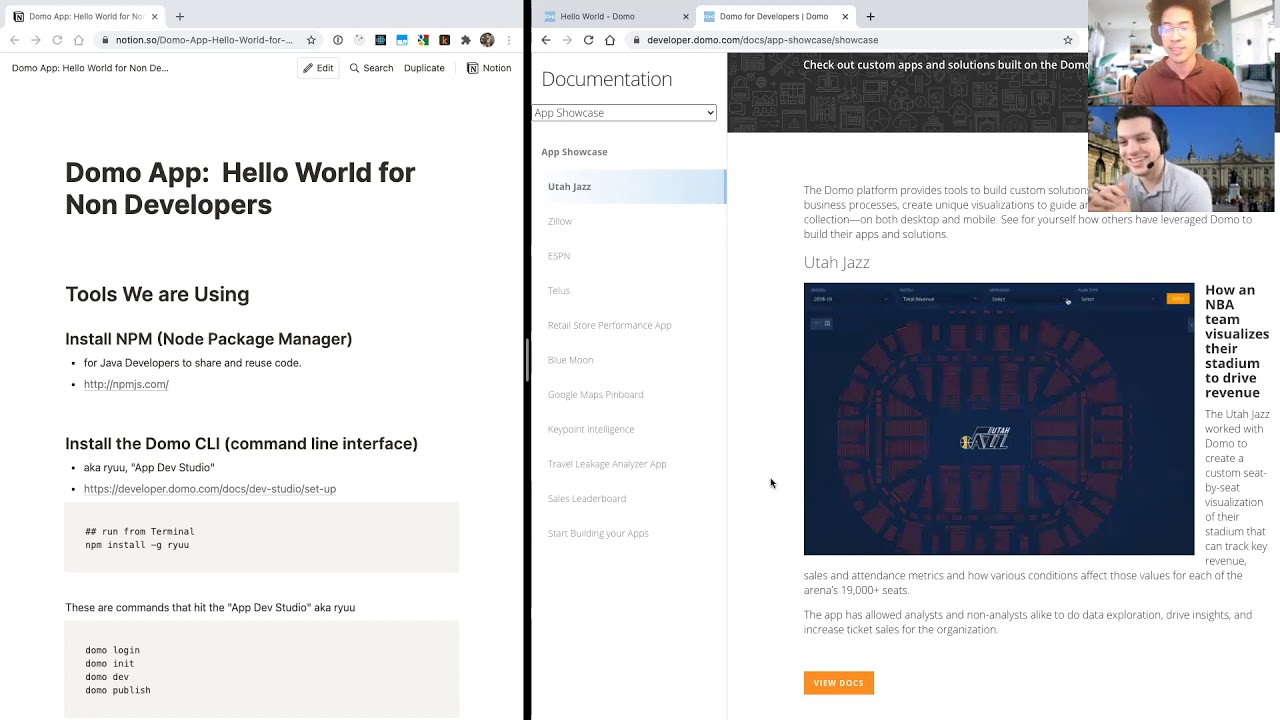
Task: Go forward in the Notion browser window
Action: click(36, 40)
